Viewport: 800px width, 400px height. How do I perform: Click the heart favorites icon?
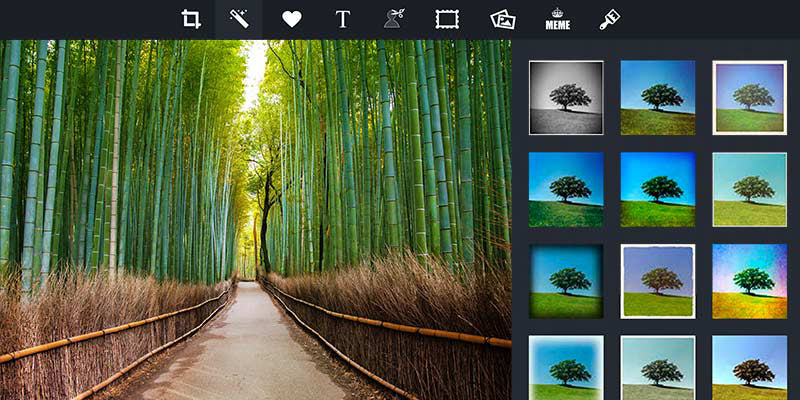coord(291,19)
